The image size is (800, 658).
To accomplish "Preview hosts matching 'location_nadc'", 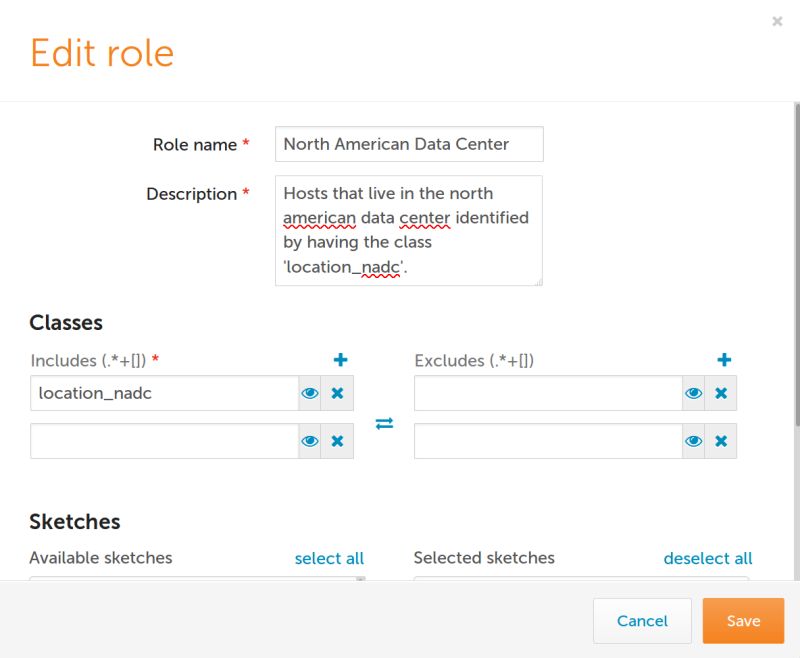I will (x=310, y=393).
